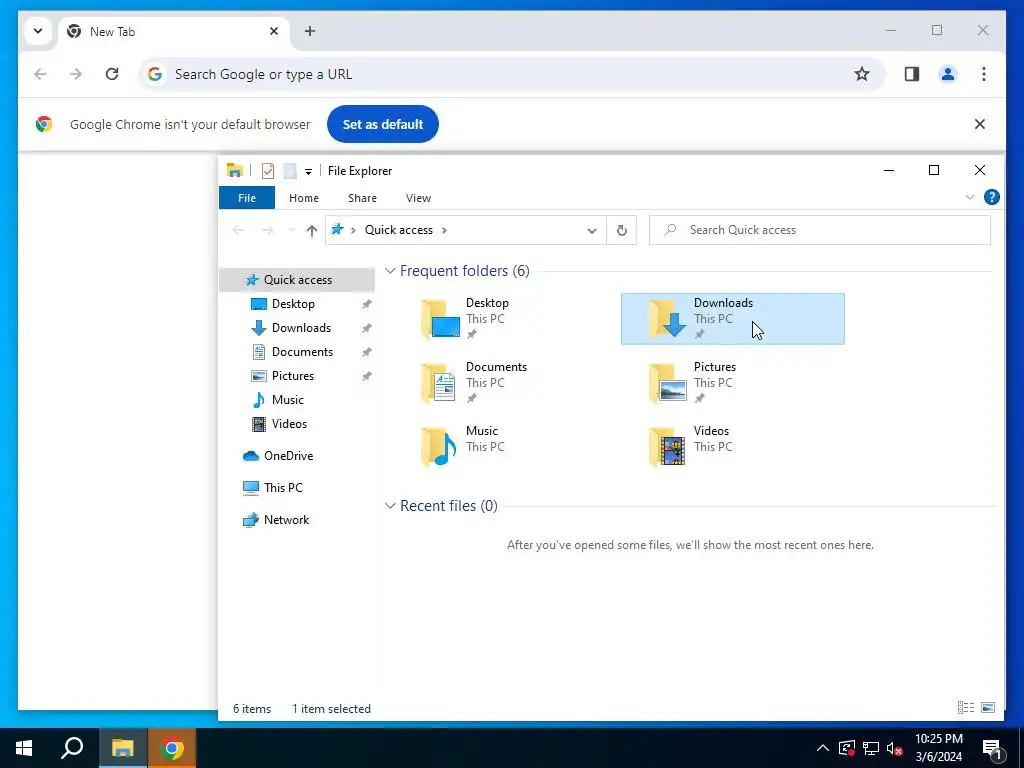This screenshot has width=1024, height=768.
Task: Open Chrome three-dot menu
Action: pyautogui.click(x=984, y=74)
